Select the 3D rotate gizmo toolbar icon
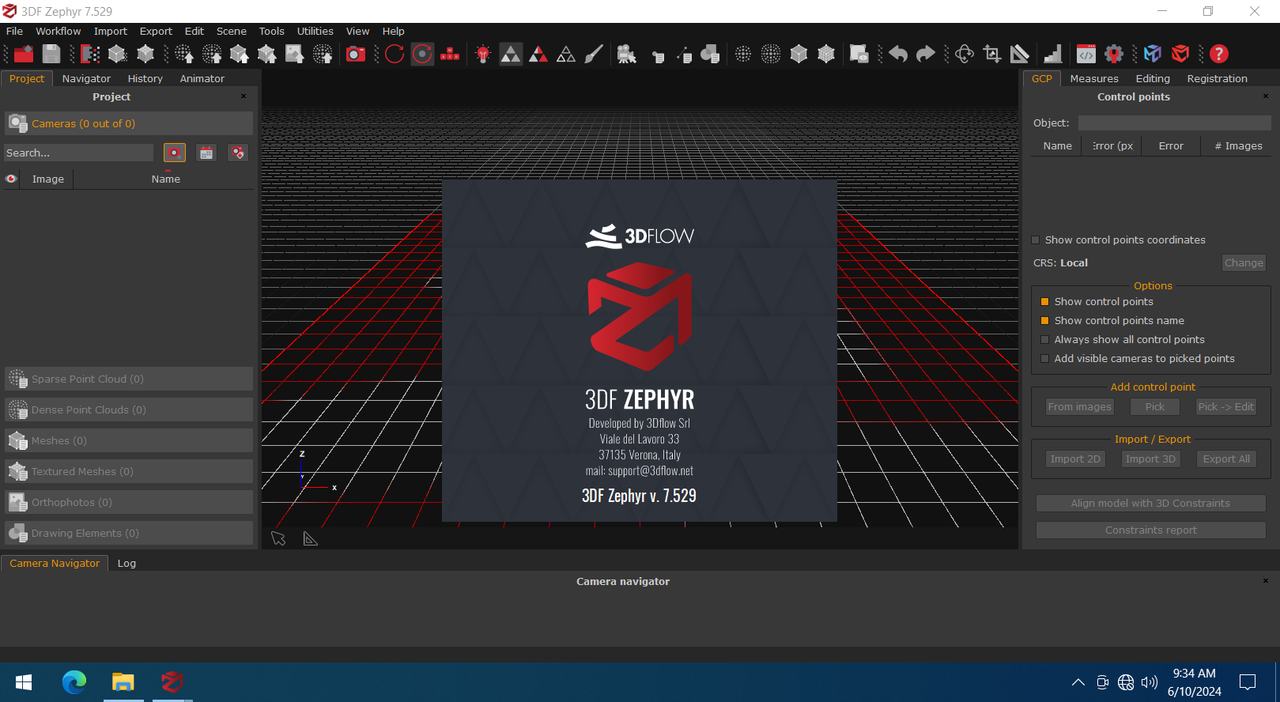The width and height of the screenshot is (1280, 702). point(964,54)
